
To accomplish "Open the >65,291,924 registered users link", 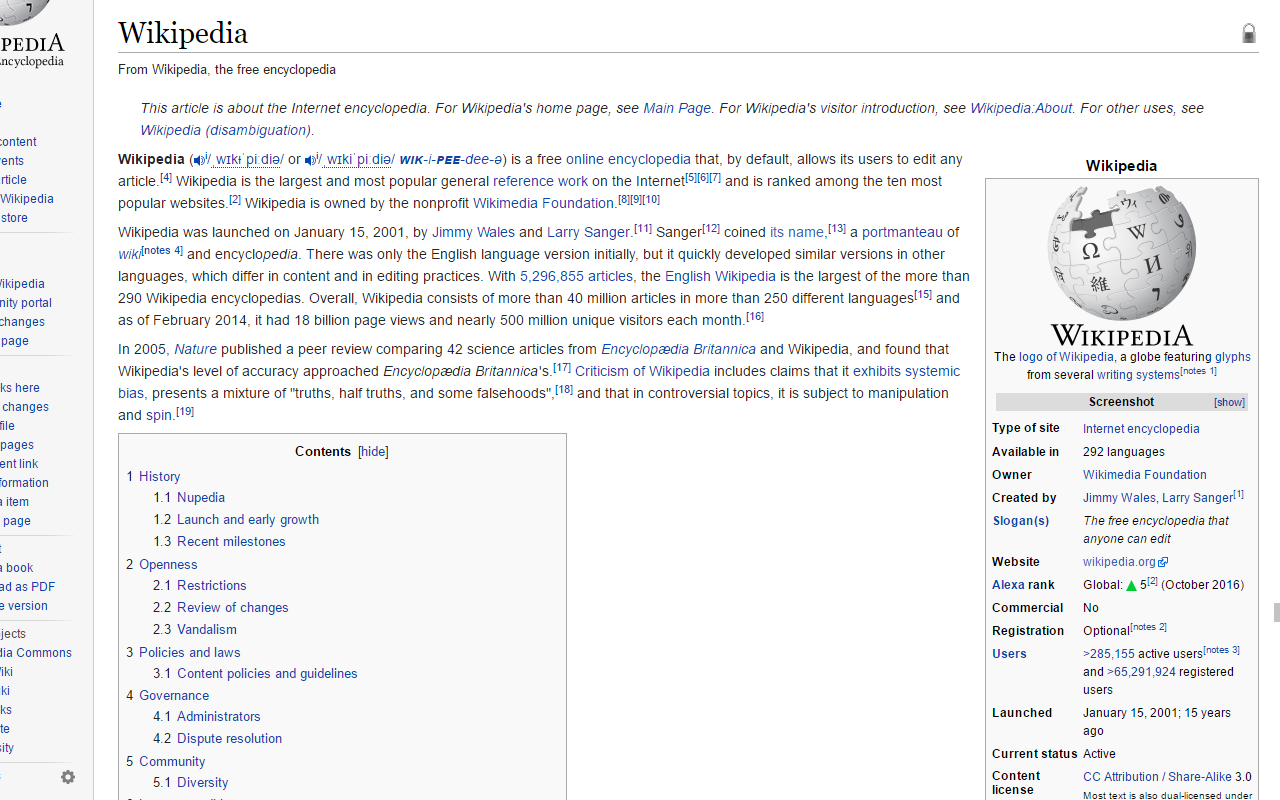I will click(x=1141, y=672).
